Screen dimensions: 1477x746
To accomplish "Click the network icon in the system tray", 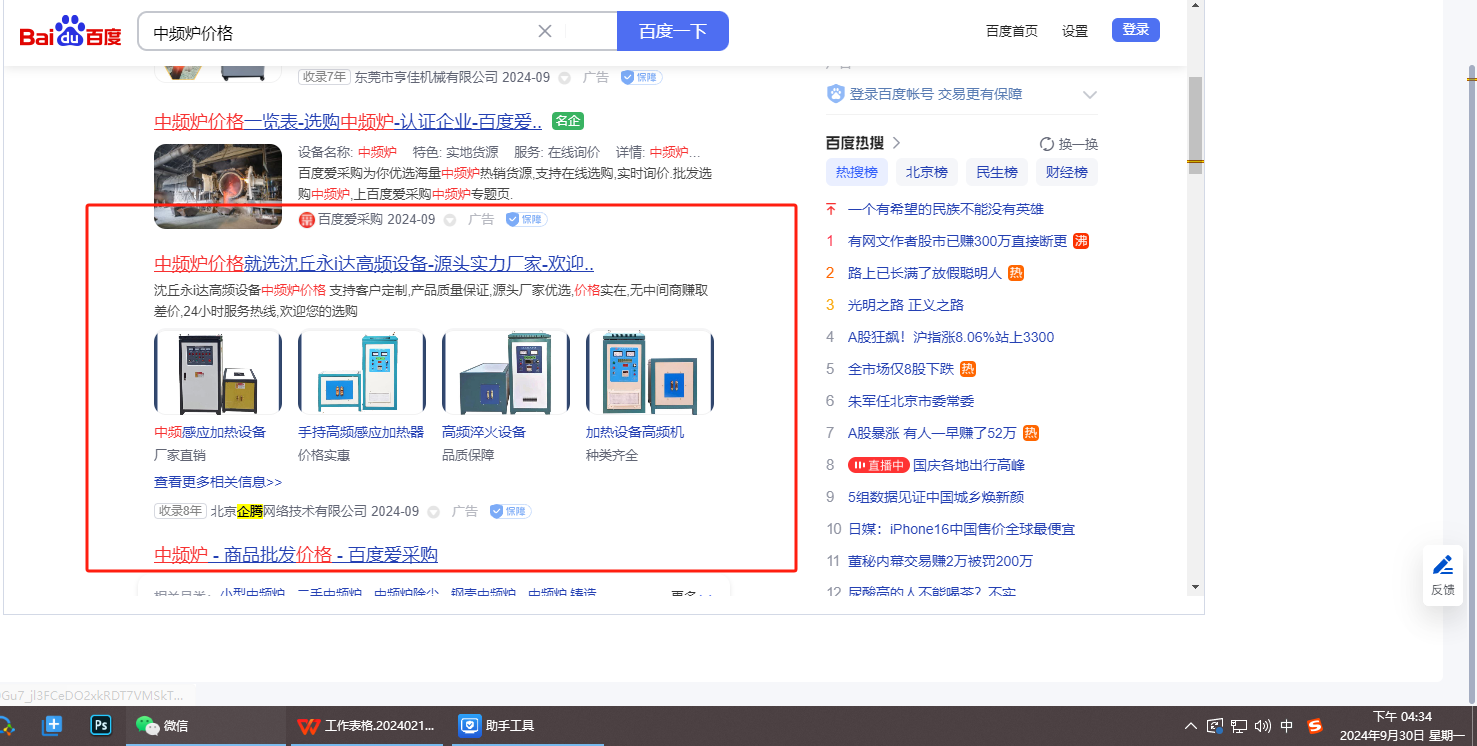I will click(x=1239, y=726).
